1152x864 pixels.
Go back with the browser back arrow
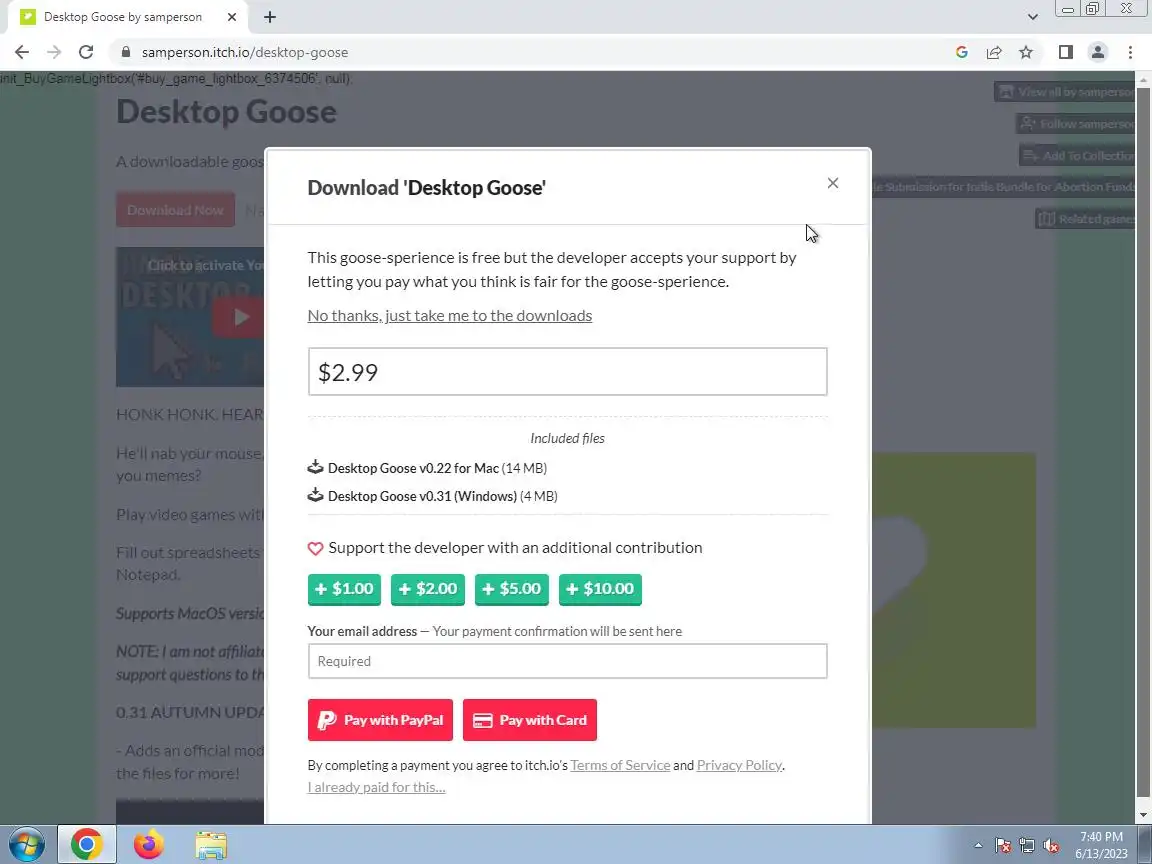[x=22, y=52]
